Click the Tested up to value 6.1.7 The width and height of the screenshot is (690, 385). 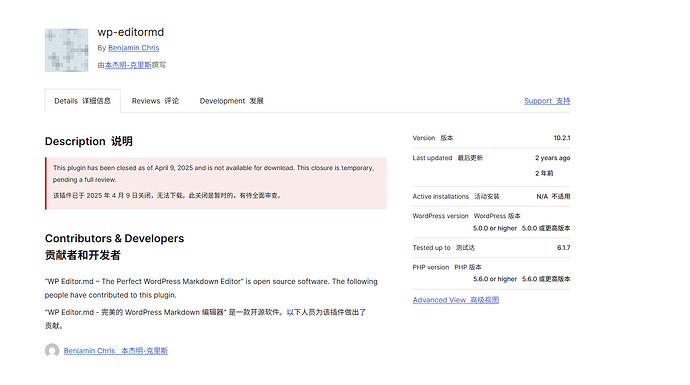coord(563,248)
